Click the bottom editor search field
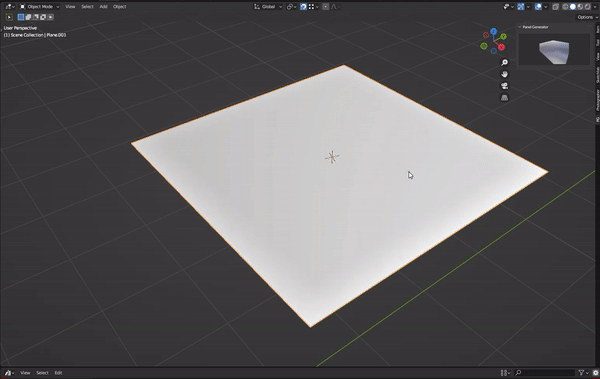Image resolution: width=600 pixels, height=379 pixels. (x=545, y=372)
